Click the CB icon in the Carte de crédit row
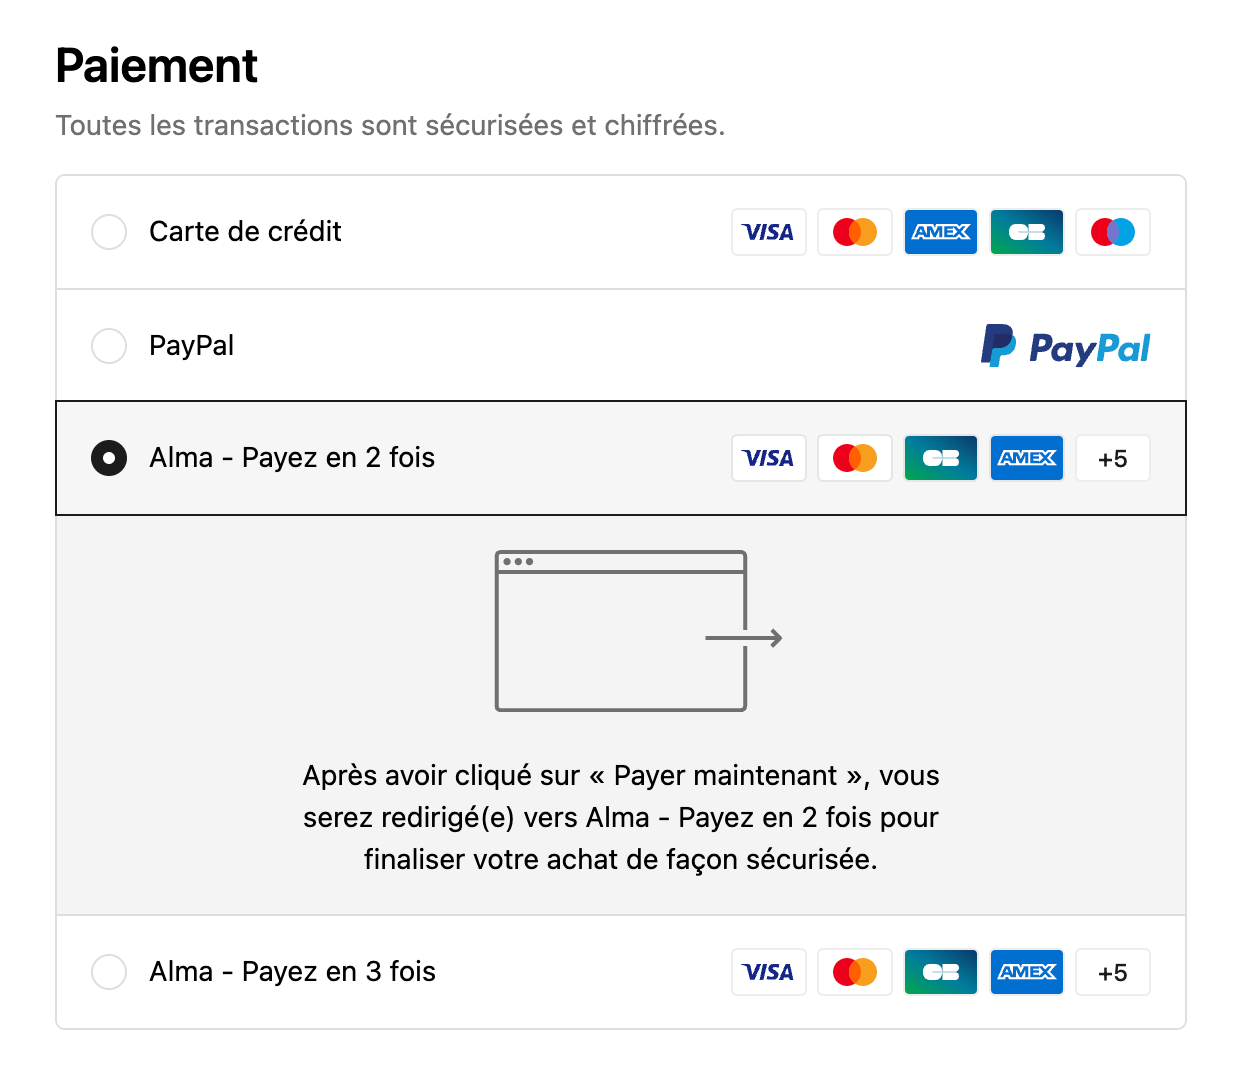Image resolution: width=1236 pixels, height=1068 pixels. [x=1026, y=232]
